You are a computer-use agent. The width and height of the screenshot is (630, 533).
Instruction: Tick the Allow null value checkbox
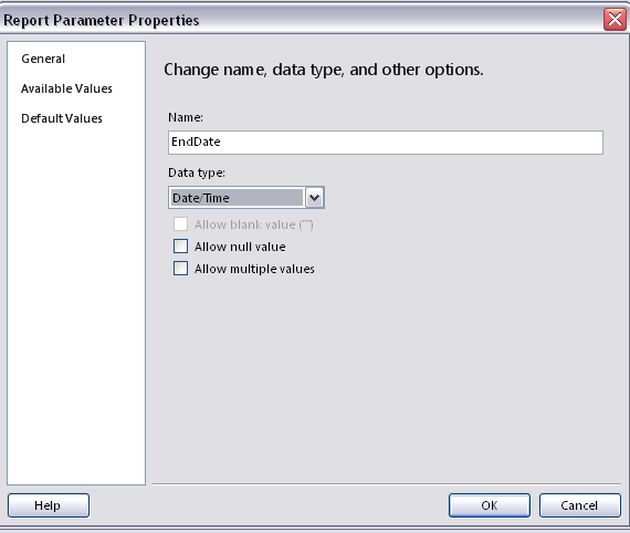181,247
